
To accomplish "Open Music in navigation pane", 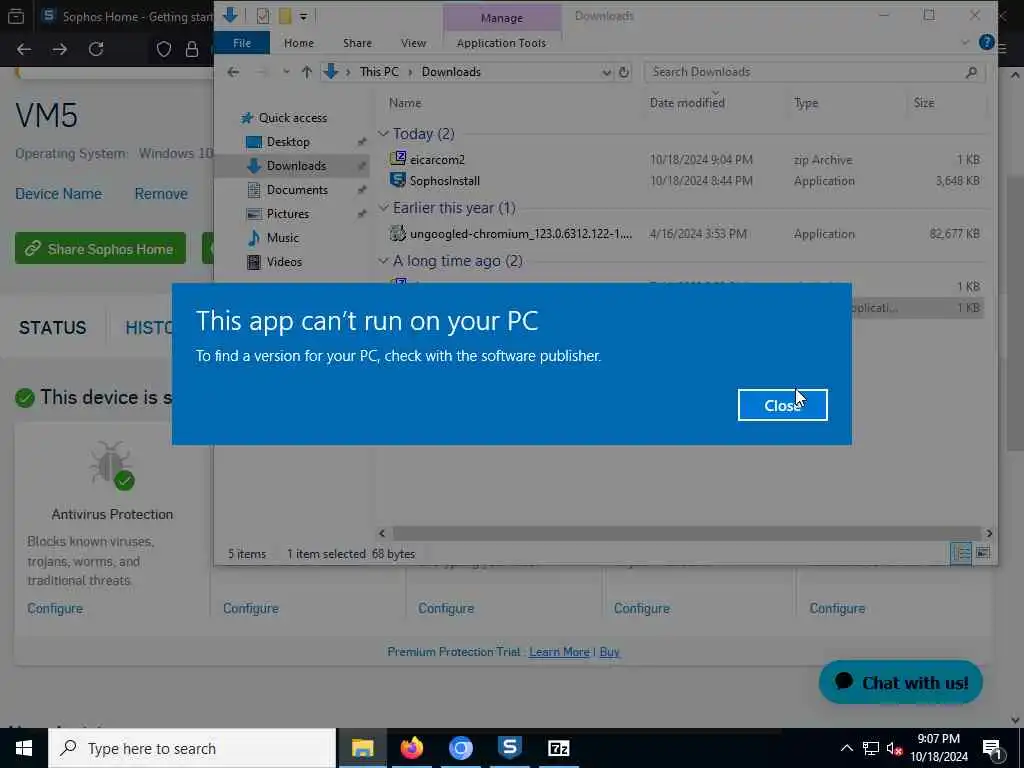I will 283,238.
